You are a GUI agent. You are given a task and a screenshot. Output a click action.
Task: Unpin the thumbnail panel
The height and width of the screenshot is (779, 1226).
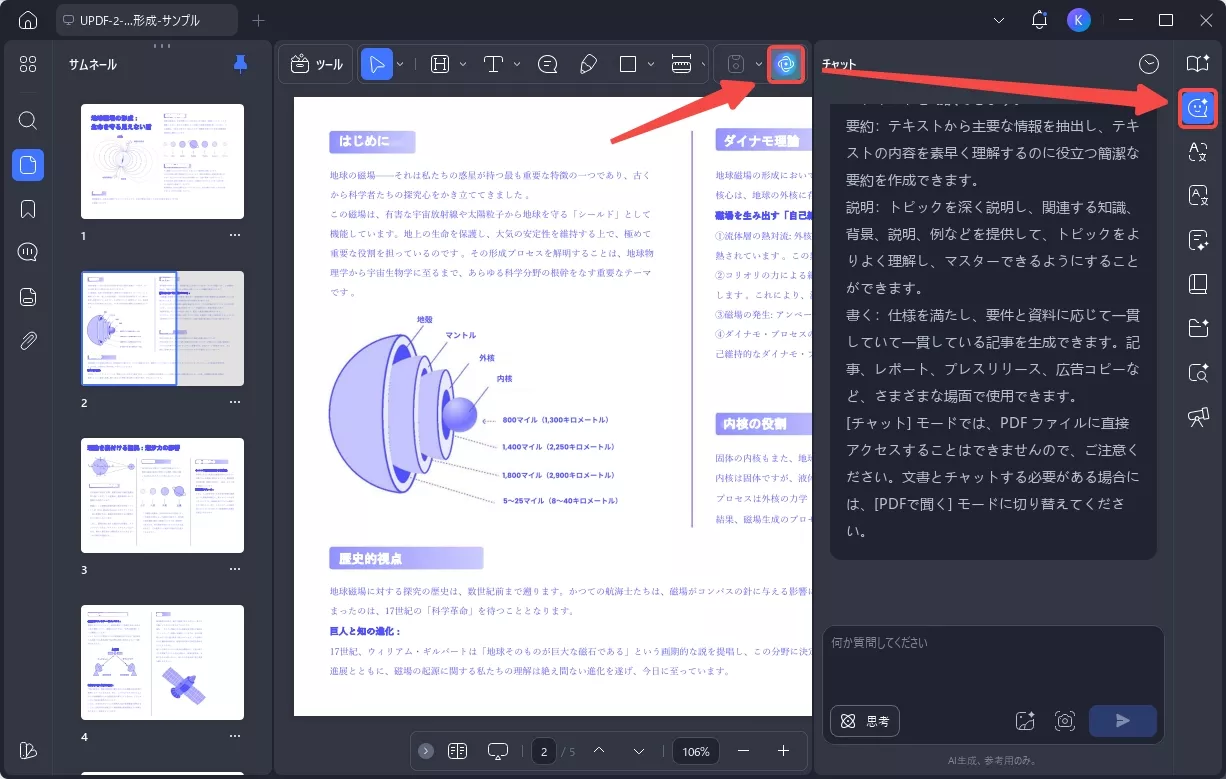pos(239,63)
